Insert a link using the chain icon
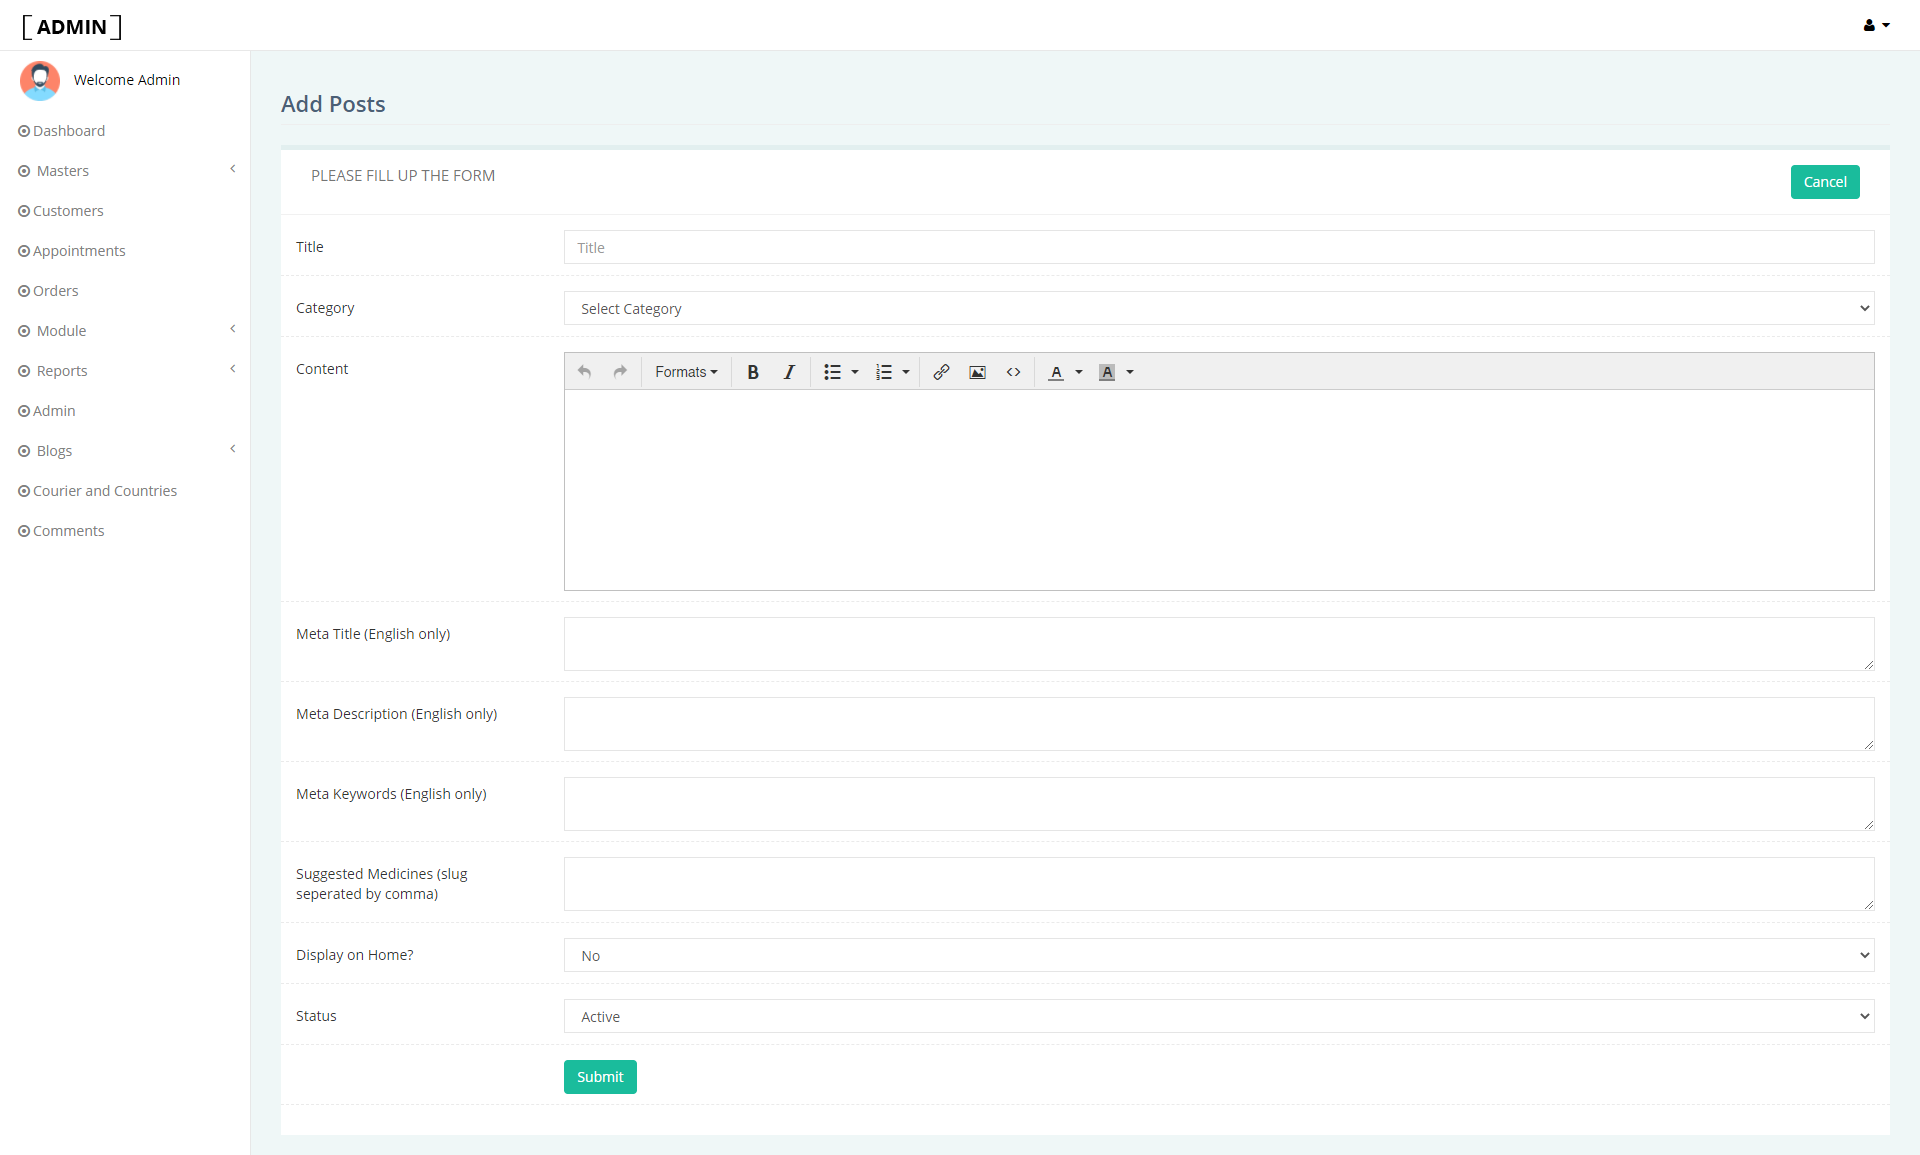The width and height of the screenshot is (1920, 1155). (941, 372)
